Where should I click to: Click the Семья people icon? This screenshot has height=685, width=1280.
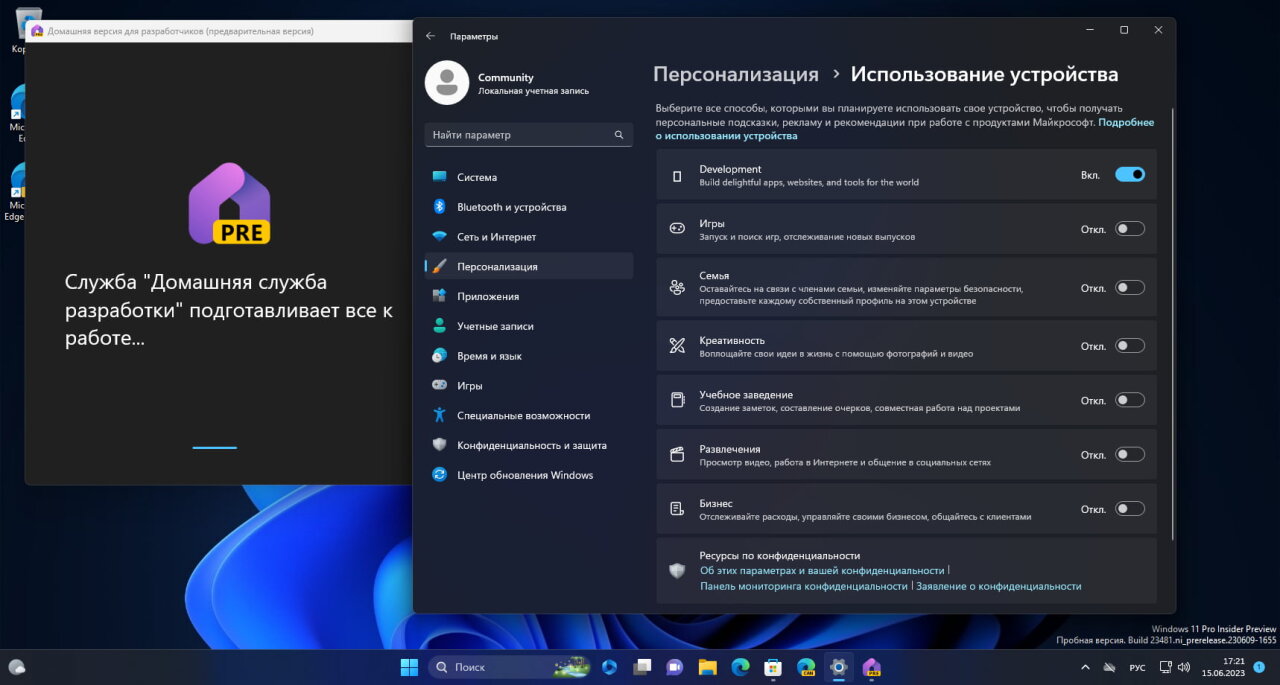point(677,288)
